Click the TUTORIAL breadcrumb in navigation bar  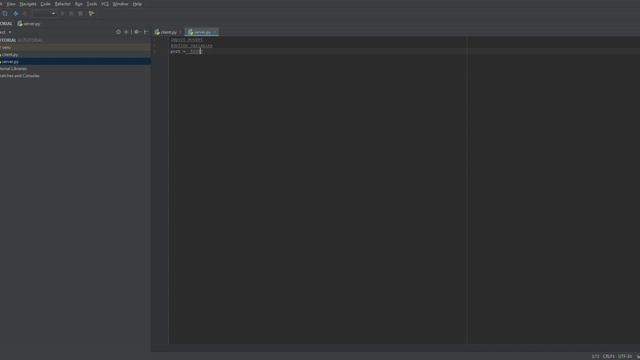(6, 24)
